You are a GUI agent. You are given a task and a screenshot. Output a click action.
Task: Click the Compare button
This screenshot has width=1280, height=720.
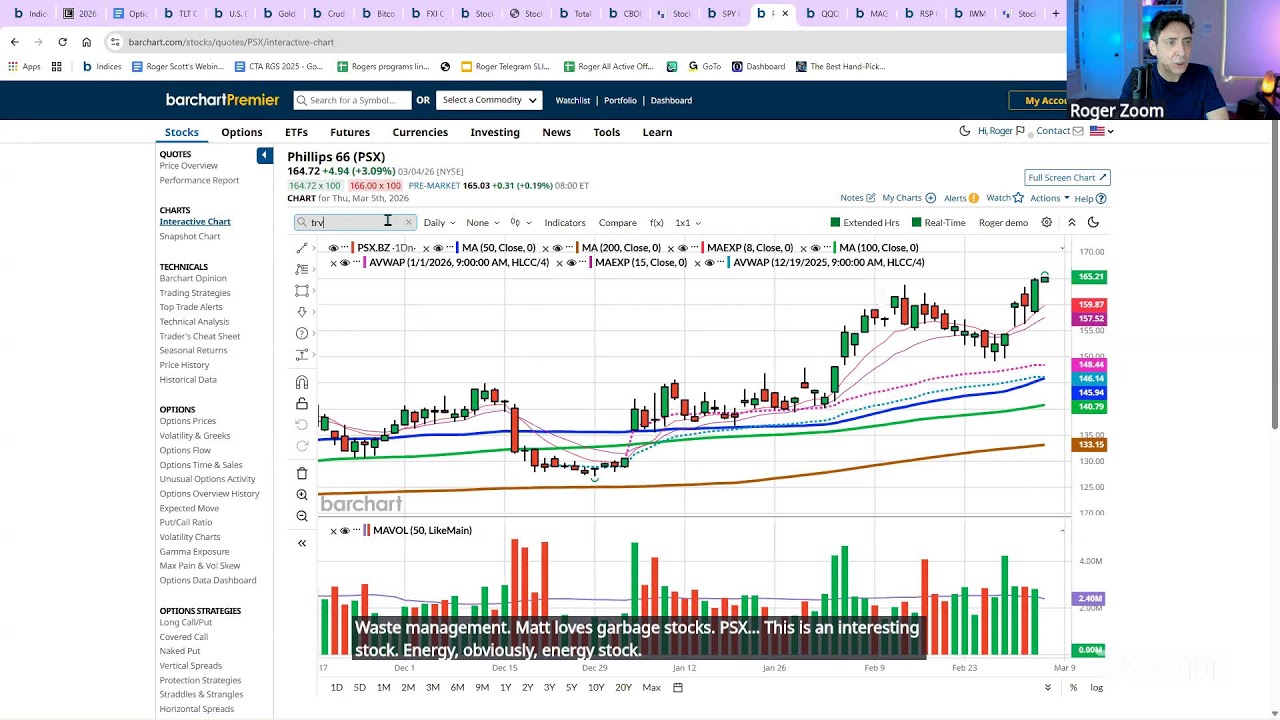618,222
